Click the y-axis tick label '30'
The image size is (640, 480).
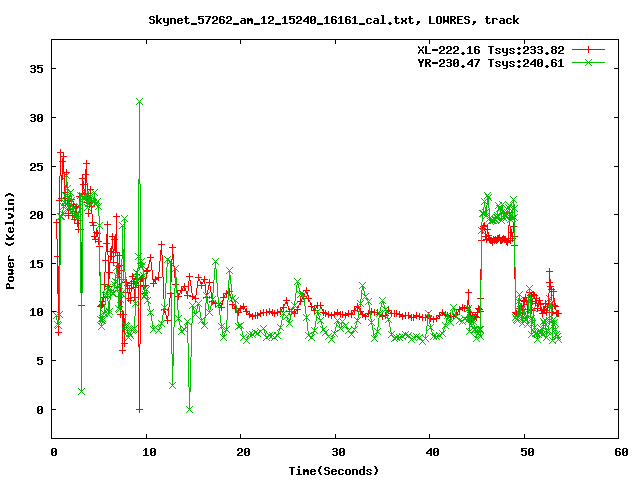pos(36,118)
